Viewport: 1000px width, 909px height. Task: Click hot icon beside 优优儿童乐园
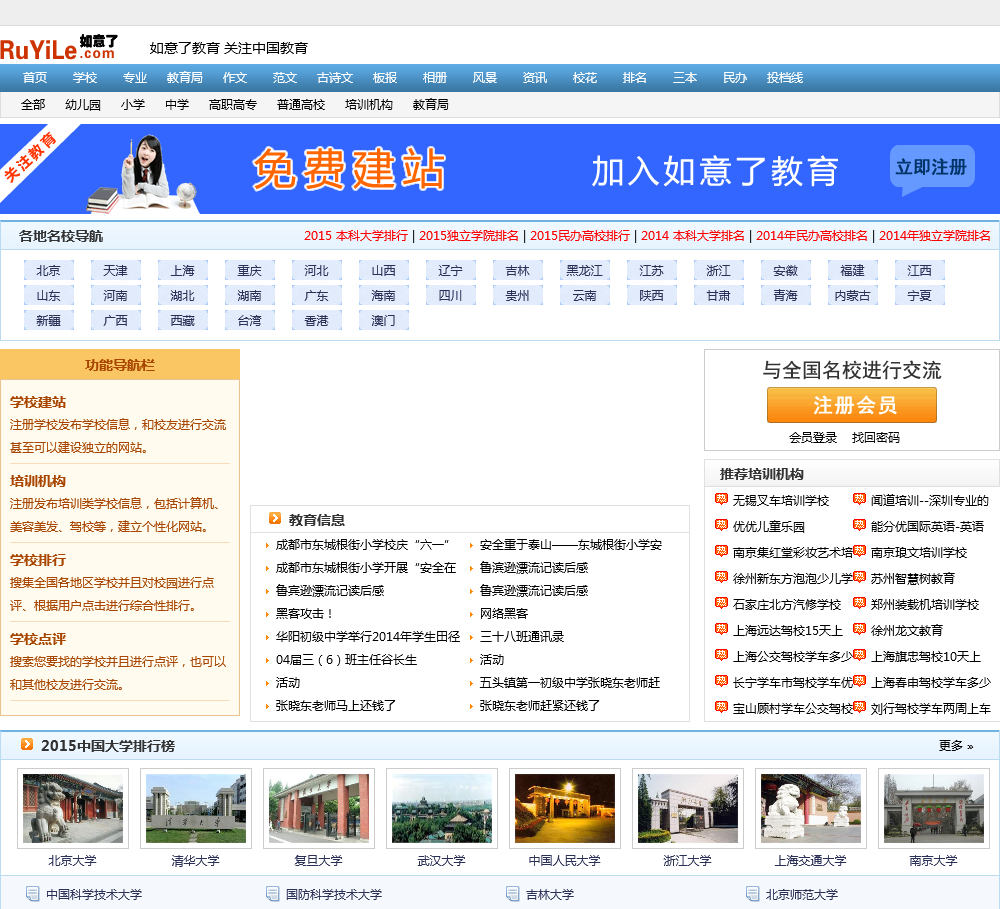[721, 526]
